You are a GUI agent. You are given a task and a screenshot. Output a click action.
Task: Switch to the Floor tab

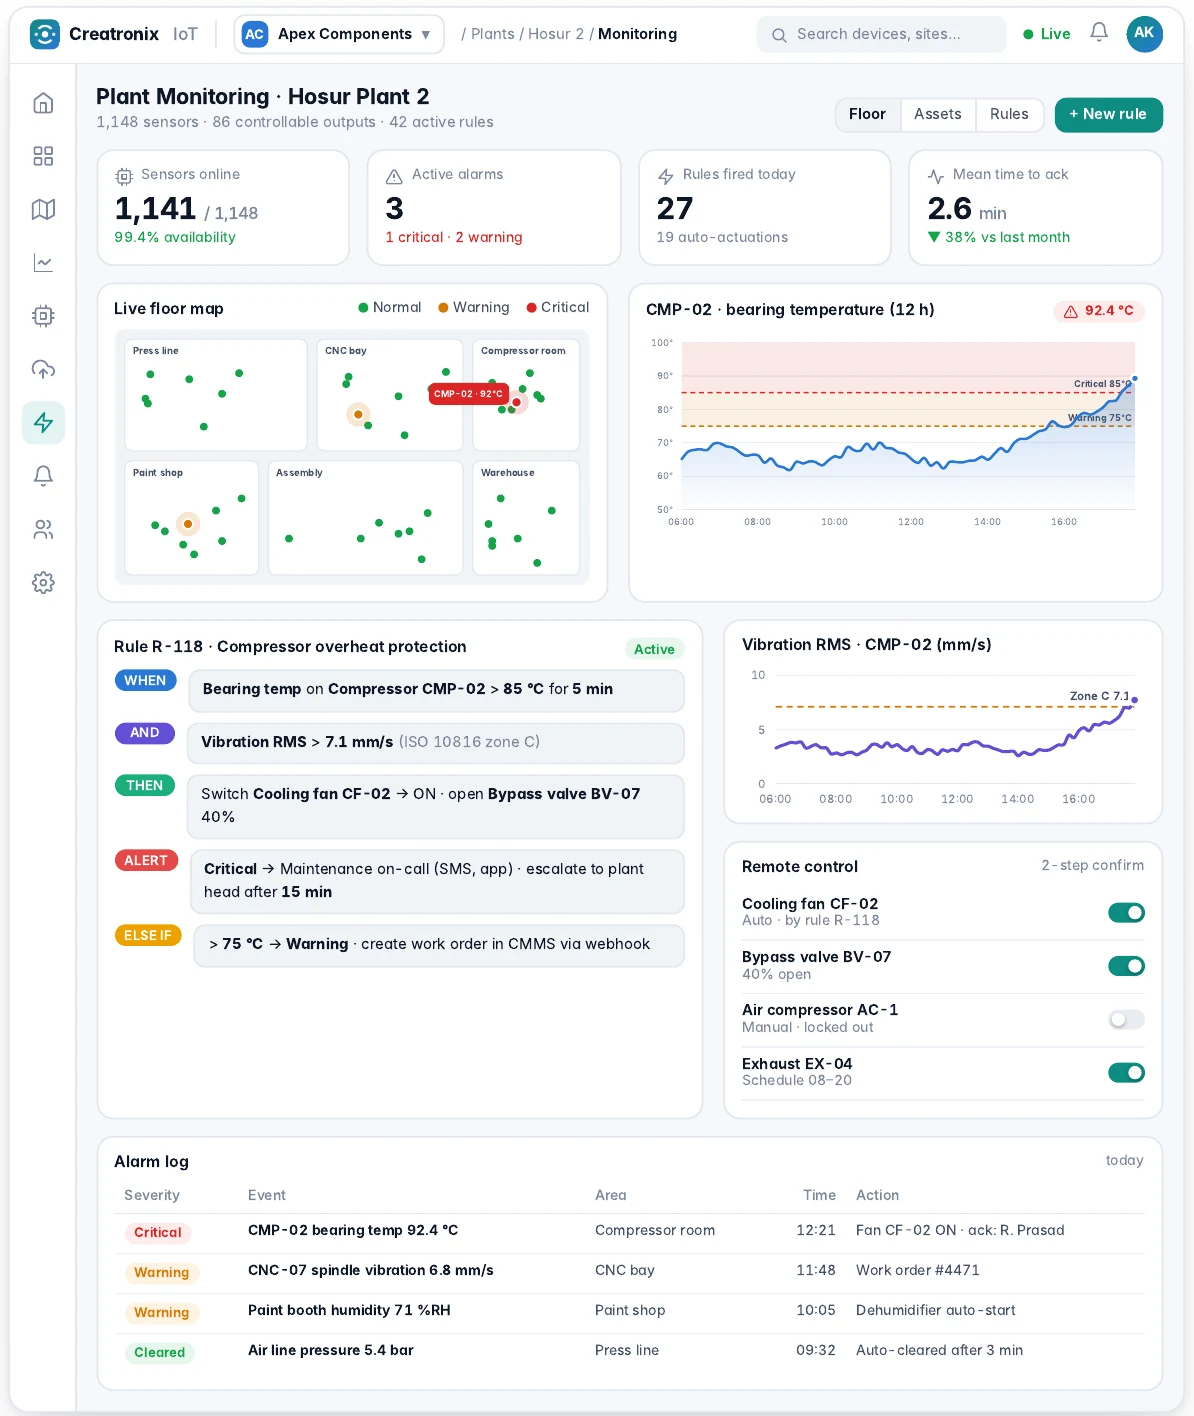click(x=867, y=114)
